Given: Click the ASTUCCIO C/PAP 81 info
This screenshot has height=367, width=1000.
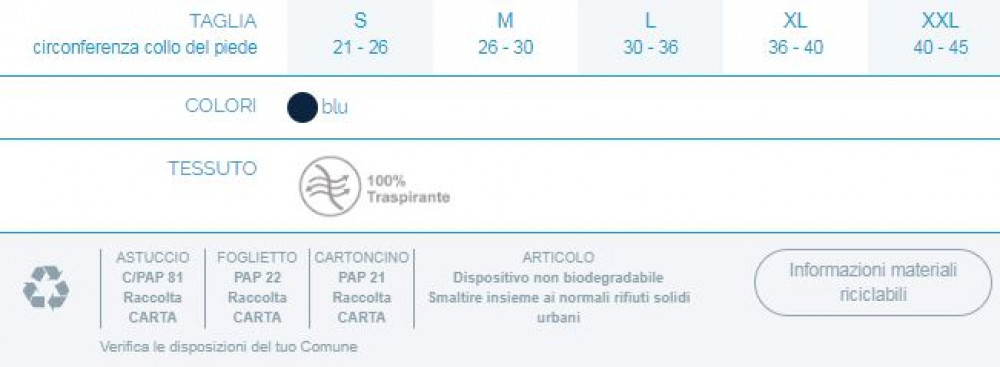Looking at the screenshot, I should 152,287.
